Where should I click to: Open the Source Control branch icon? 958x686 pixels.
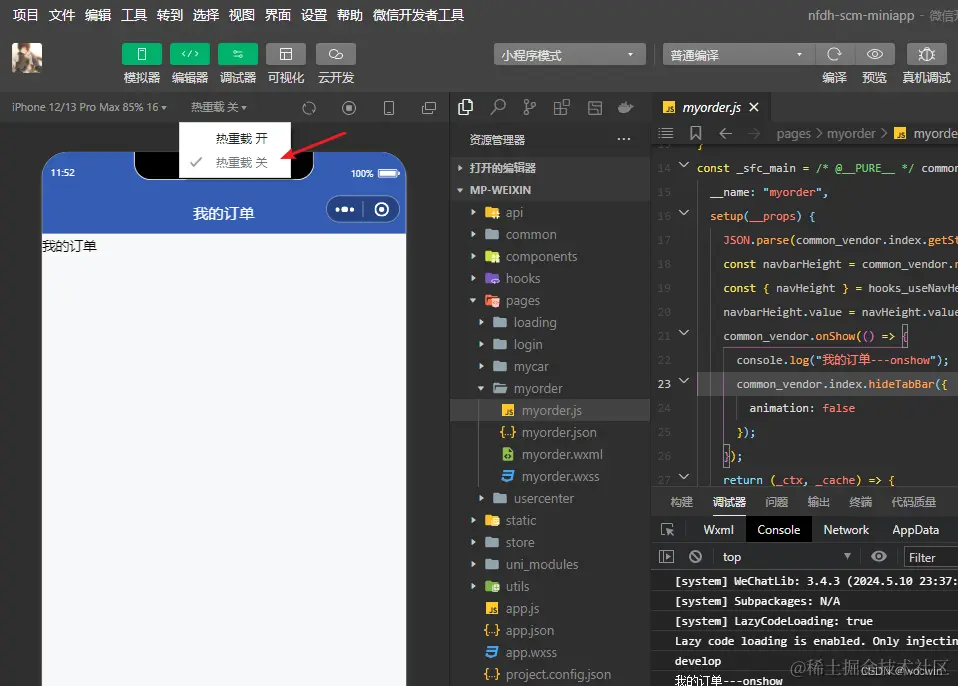(530, 108)
